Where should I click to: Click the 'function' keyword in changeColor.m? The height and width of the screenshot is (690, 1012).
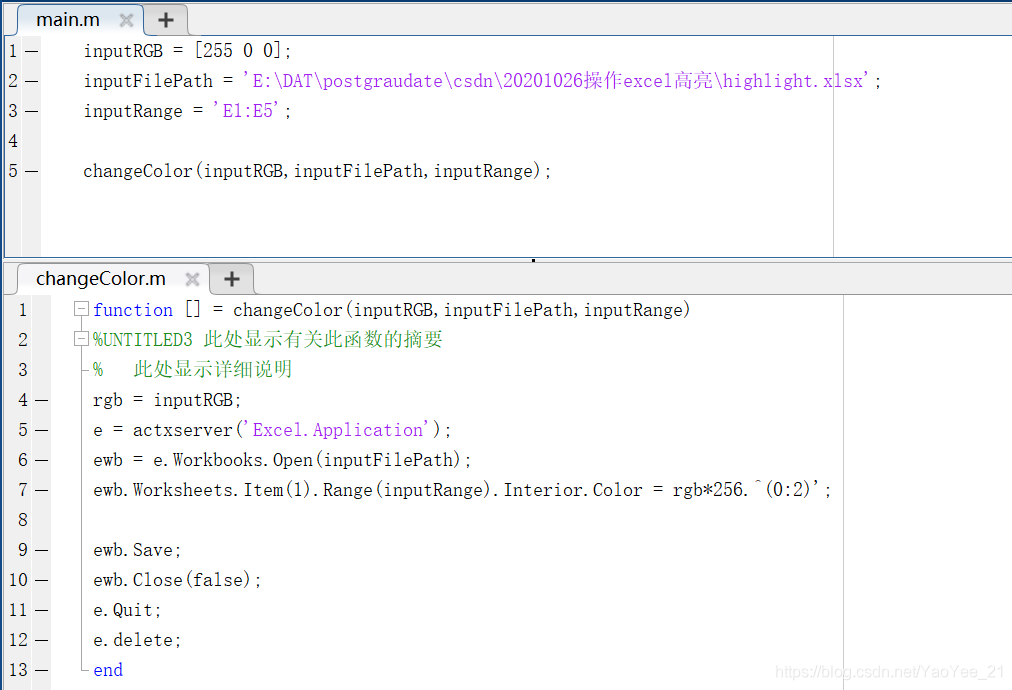click(x=133, y=310)
